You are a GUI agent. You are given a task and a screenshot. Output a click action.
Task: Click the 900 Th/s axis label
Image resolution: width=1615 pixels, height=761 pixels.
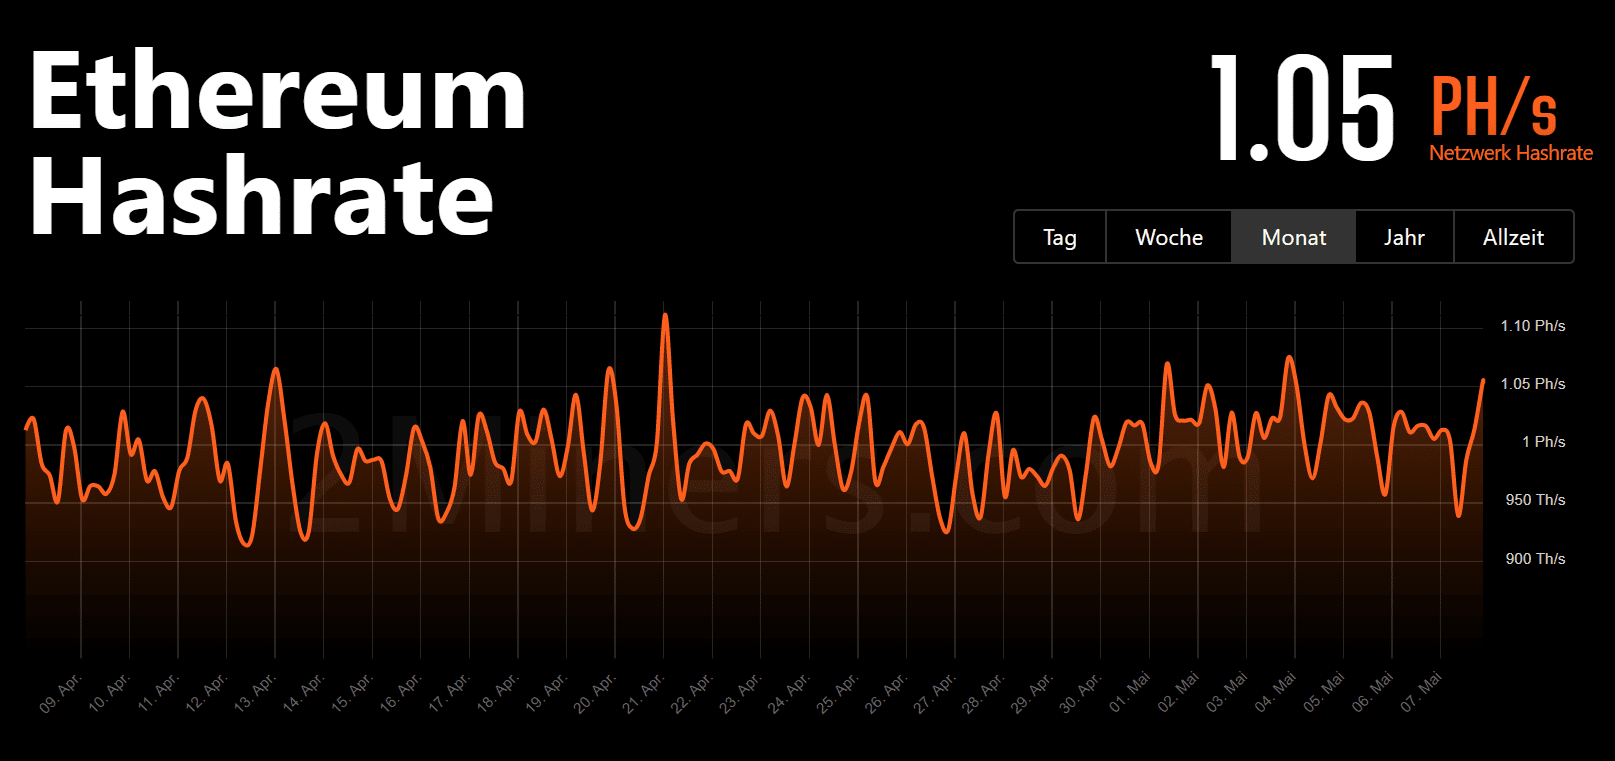[1535, 559]
